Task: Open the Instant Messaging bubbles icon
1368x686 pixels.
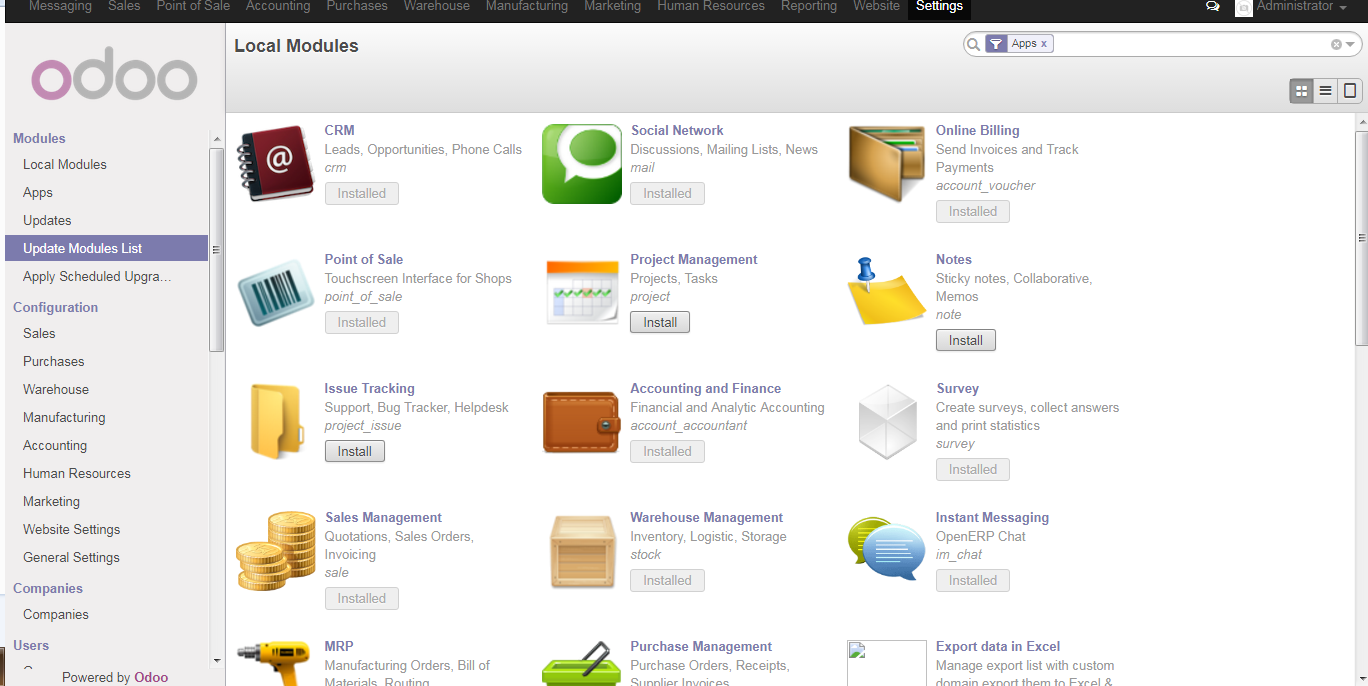Action: [886, 549]
